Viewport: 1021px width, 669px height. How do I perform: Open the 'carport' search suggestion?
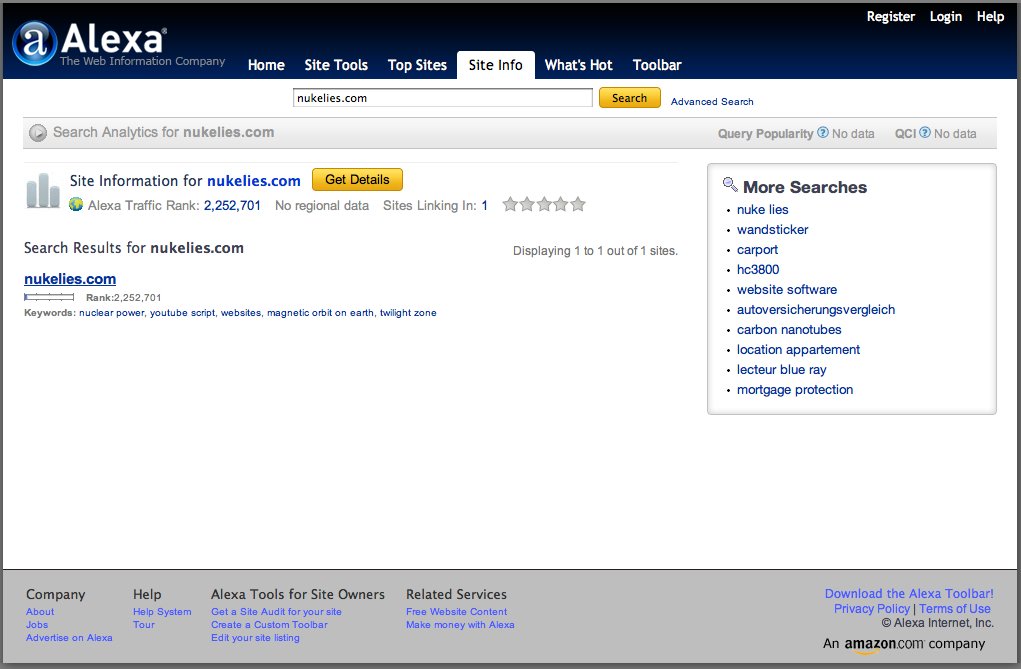[x=757, y=249]
